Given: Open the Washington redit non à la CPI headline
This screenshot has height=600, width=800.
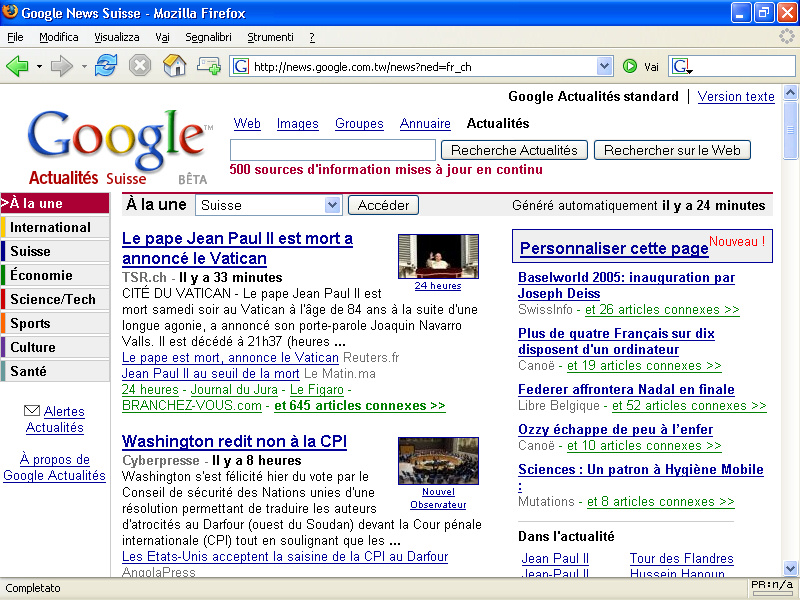Looking at the screenshot, I should pos(234,441).
